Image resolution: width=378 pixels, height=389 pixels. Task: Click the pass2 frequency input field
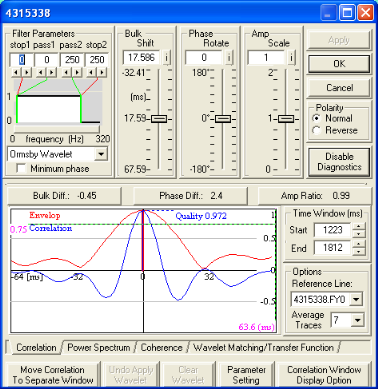pos(72,60)
